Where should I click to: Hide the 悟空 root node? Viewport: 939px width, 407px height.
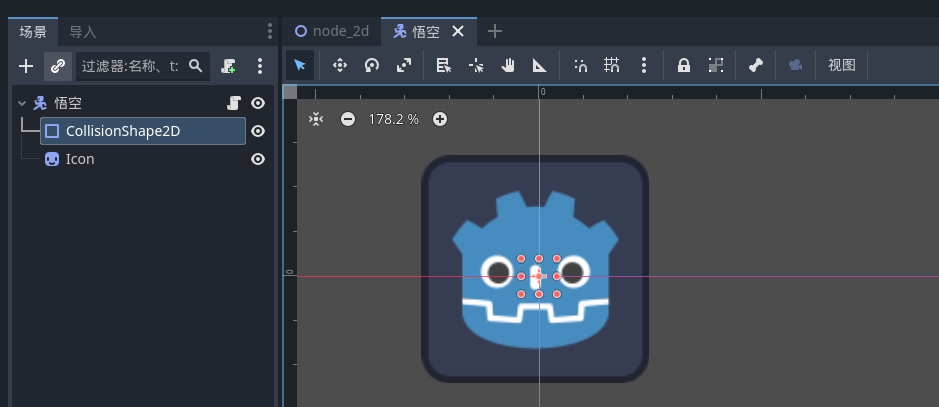tap(258, 103)
